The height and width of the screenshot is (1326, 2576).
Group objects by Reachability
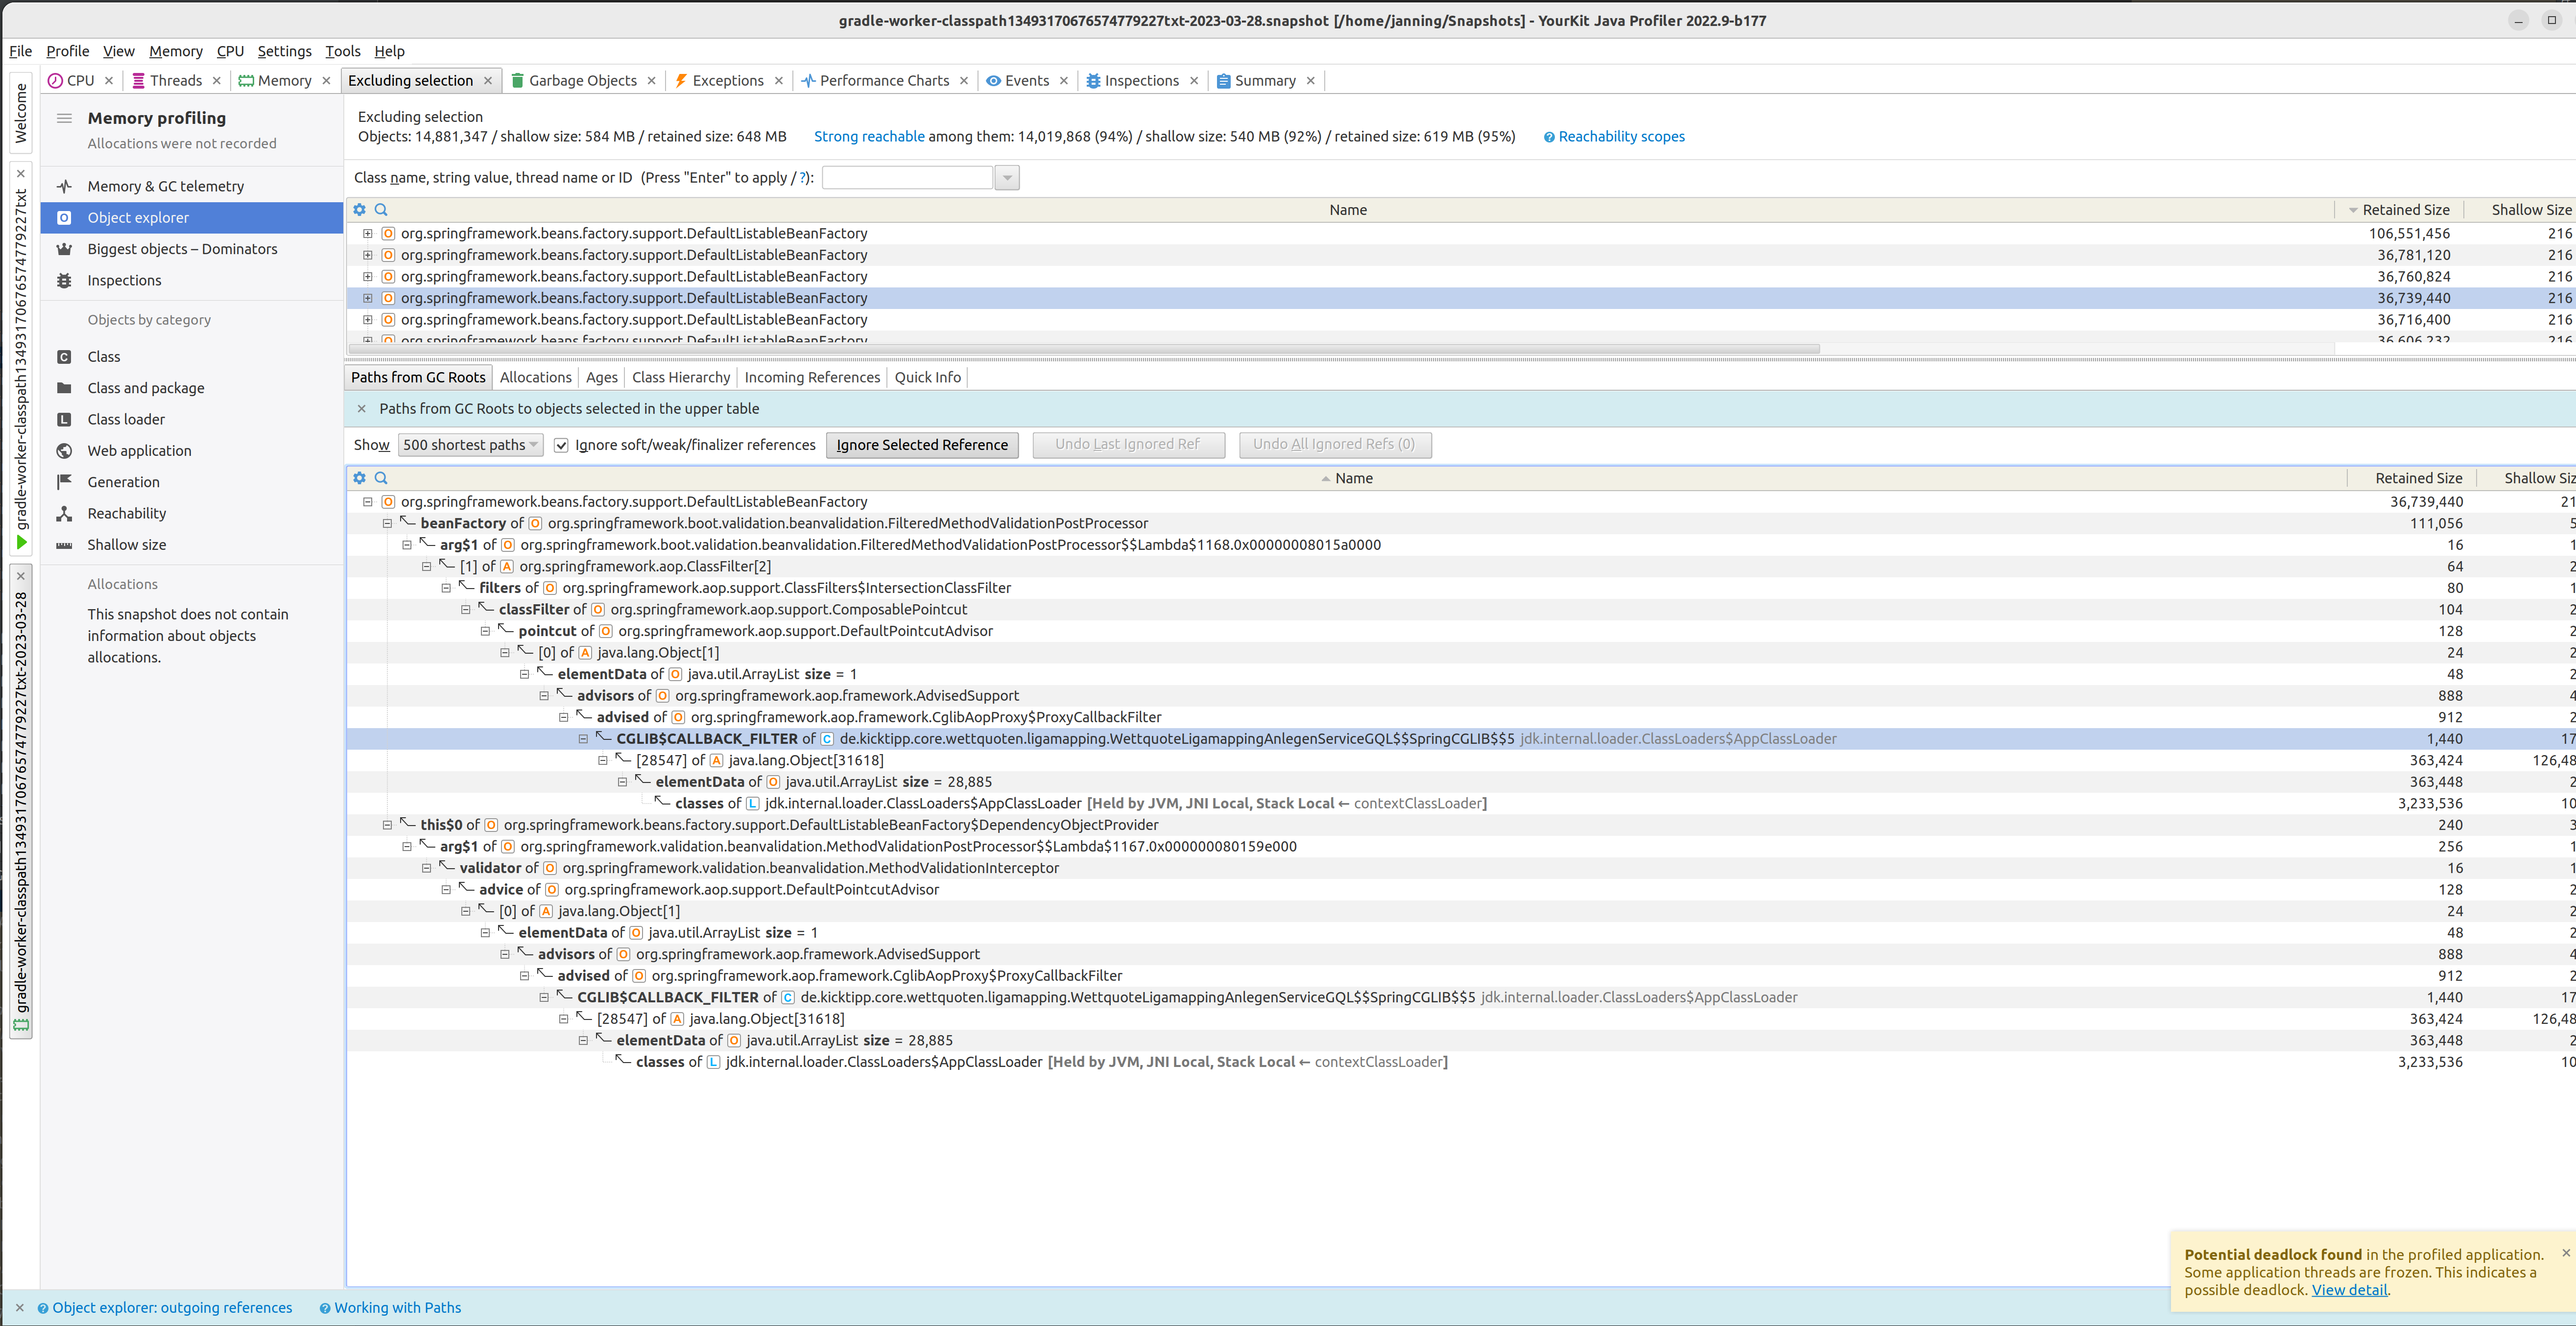pos(126,513)
